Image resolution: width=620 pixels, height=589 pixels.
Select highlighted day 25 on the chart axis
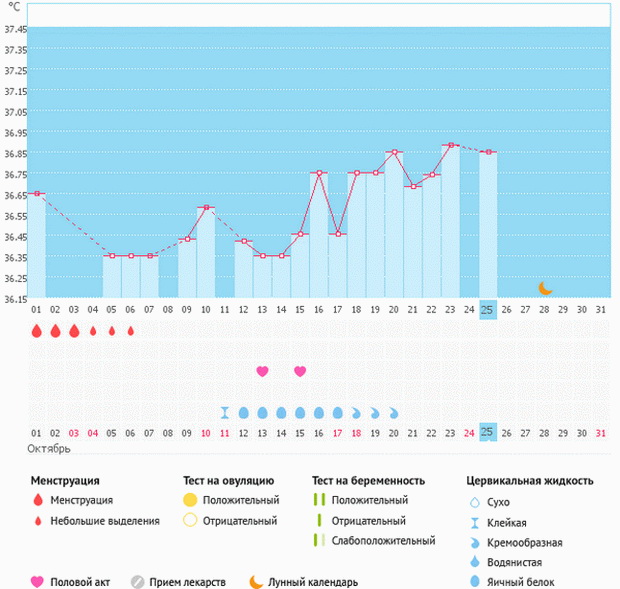(487, 310)
